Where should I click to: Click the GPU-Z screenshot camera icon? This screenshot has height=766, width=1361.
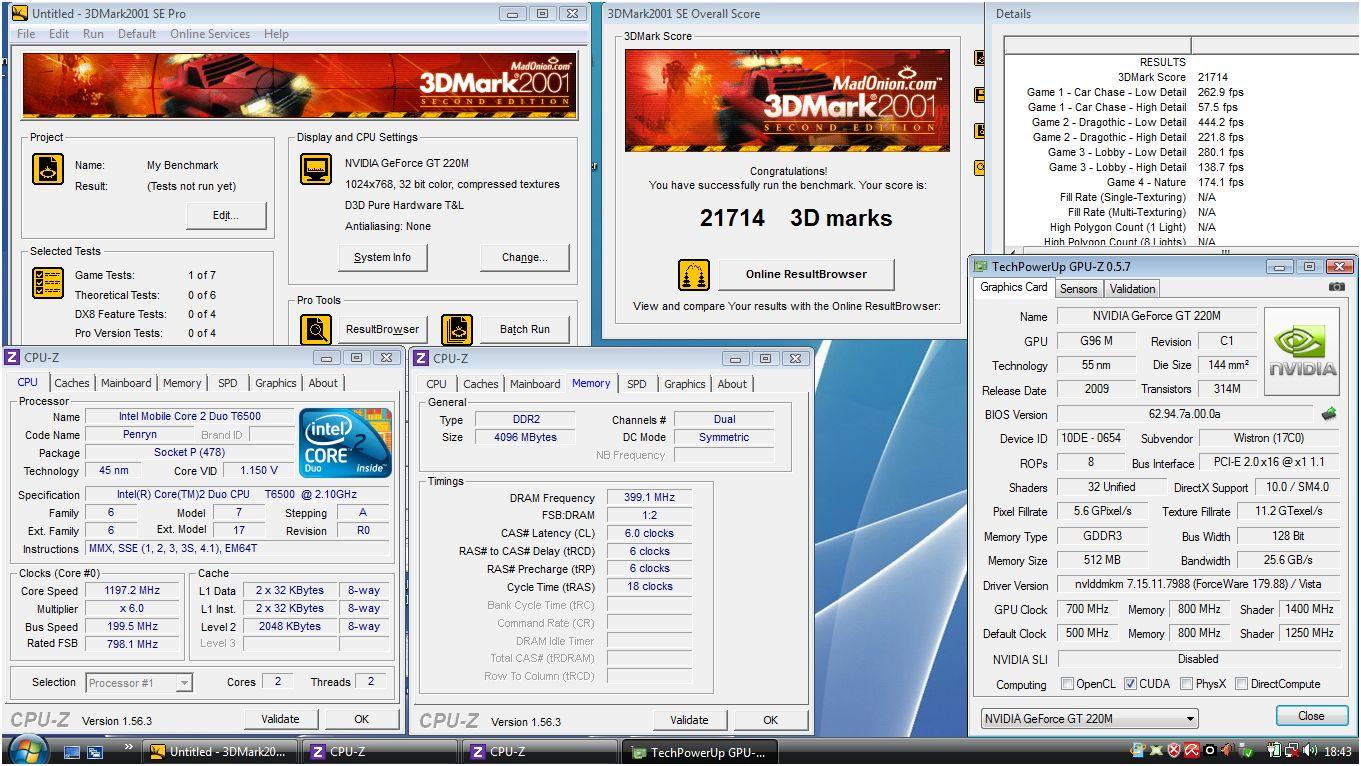[x=1337, y=287]
